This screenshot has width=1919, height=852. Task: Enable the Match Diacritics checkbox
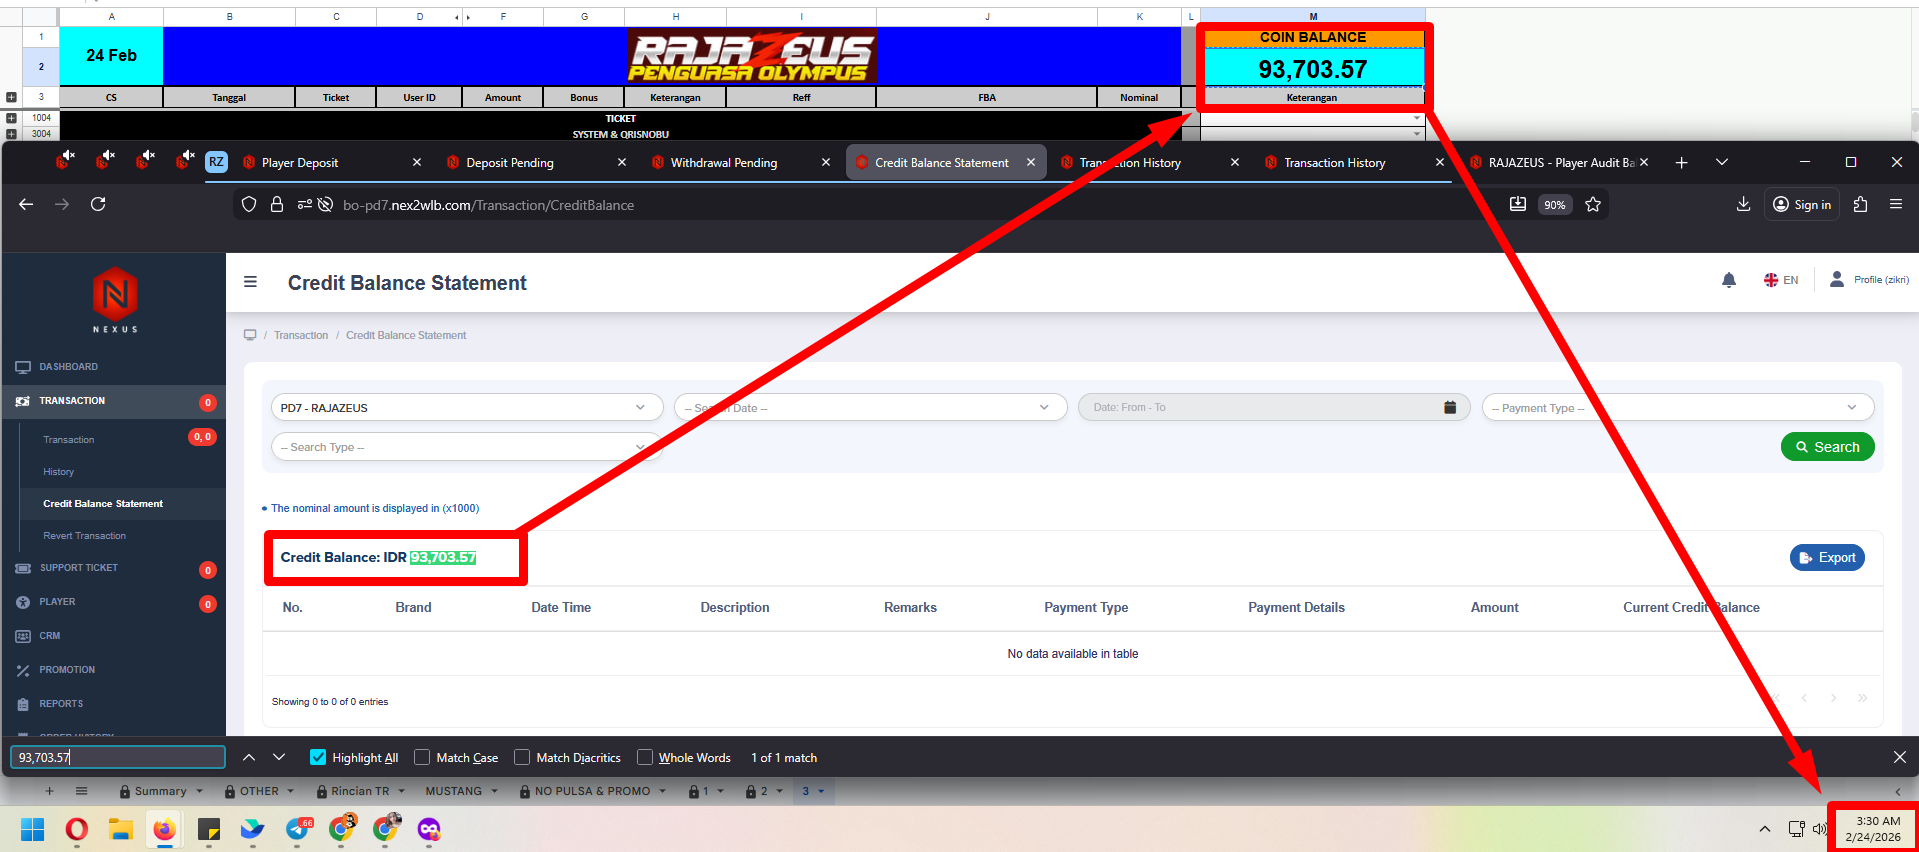pyautogui.click(x=522, y=757)
